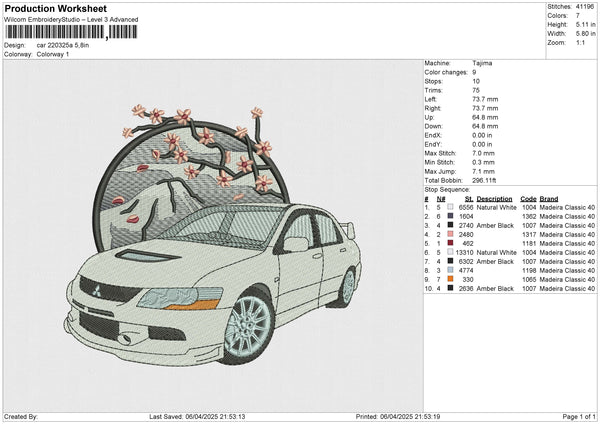
Task: Click the Up value '64.8 mm'
Action: (x=485, y=117)
